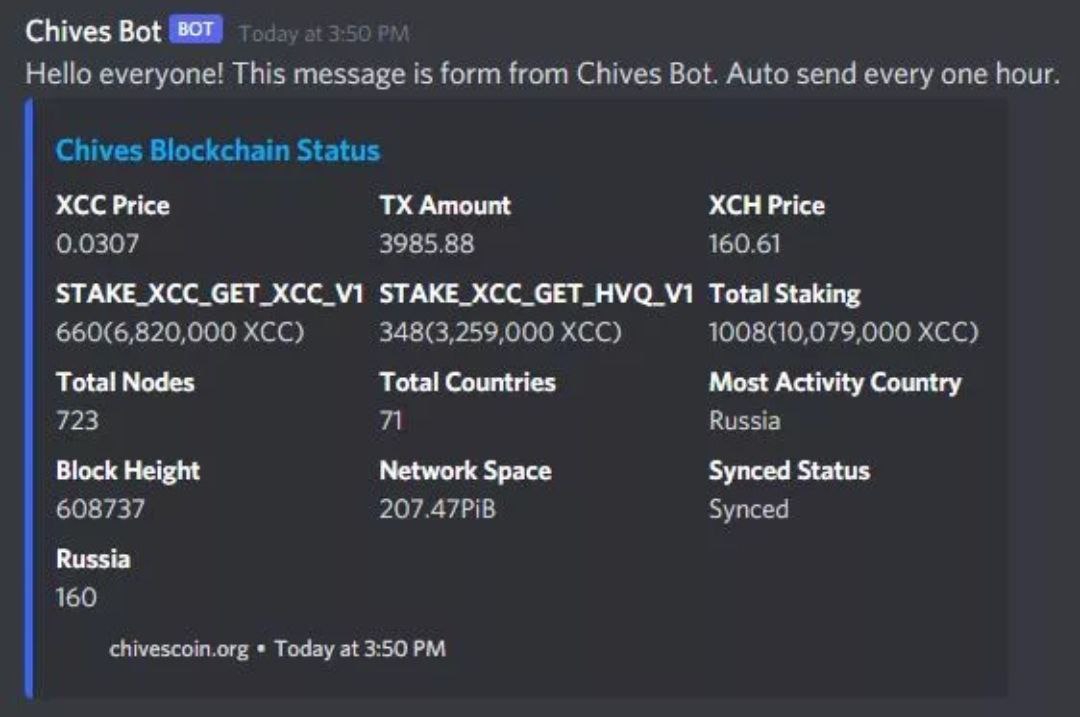Click the header timestamp beside the BOT badge
The height and width of the screenshot is (717, 1080).
tap(324, 33)
